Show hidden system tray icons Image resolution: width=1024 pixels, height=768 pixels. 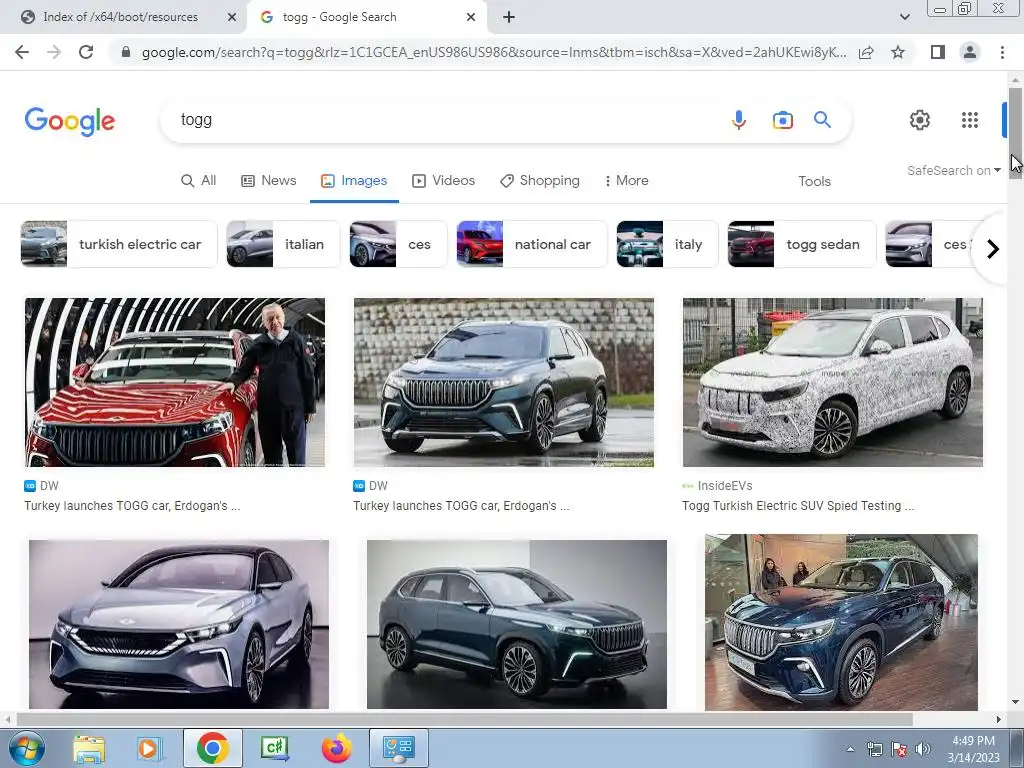coord(850,749)
